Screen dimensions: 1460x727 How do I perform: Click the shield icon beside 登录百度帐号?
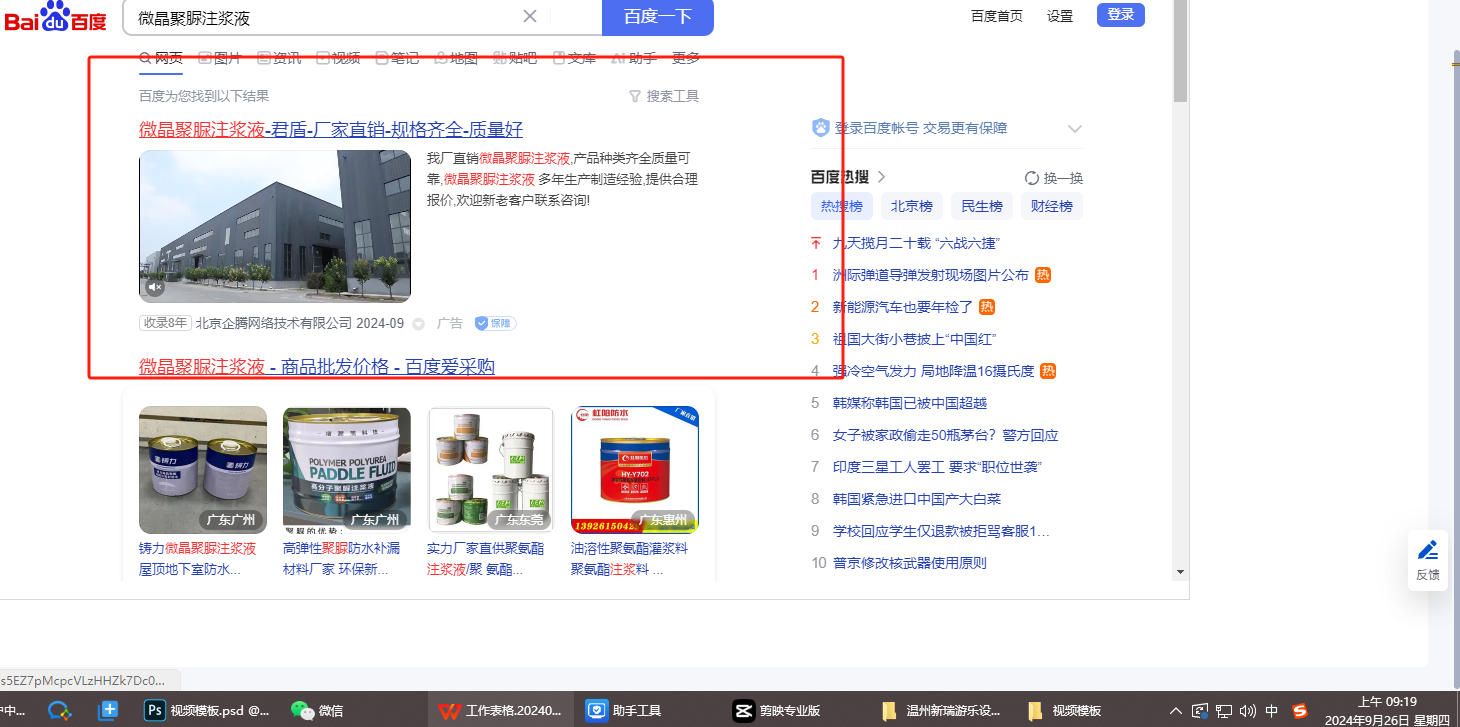click(821, 128)
